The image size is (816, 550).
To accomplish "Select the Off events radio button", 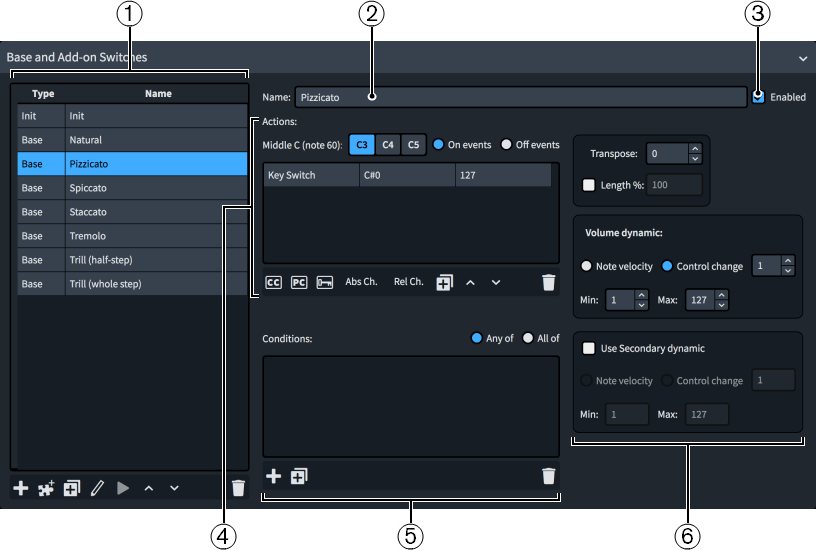I will coord(506,145).
